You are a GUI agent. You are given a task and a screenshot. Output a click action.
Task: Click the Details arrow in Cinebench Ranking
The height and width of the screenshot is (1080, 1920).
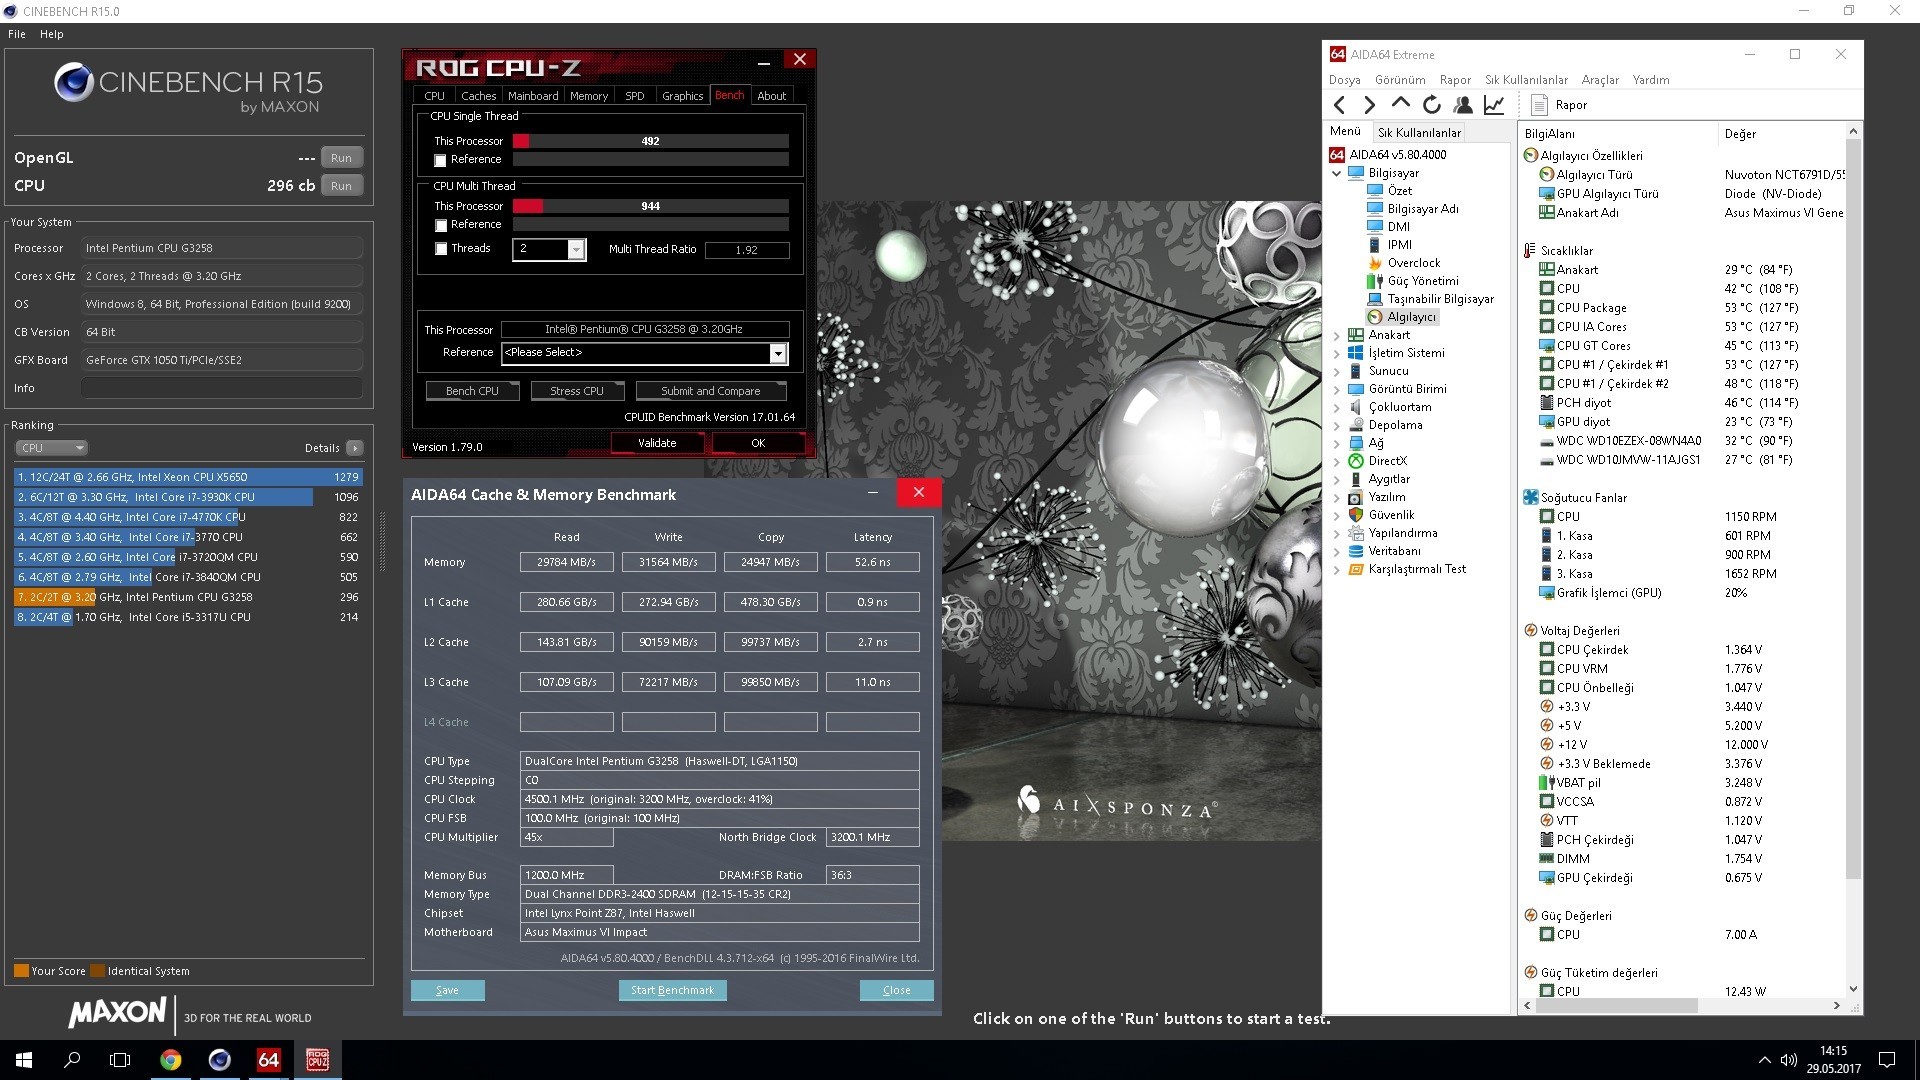pyautogui.click(x=355, y=448)
